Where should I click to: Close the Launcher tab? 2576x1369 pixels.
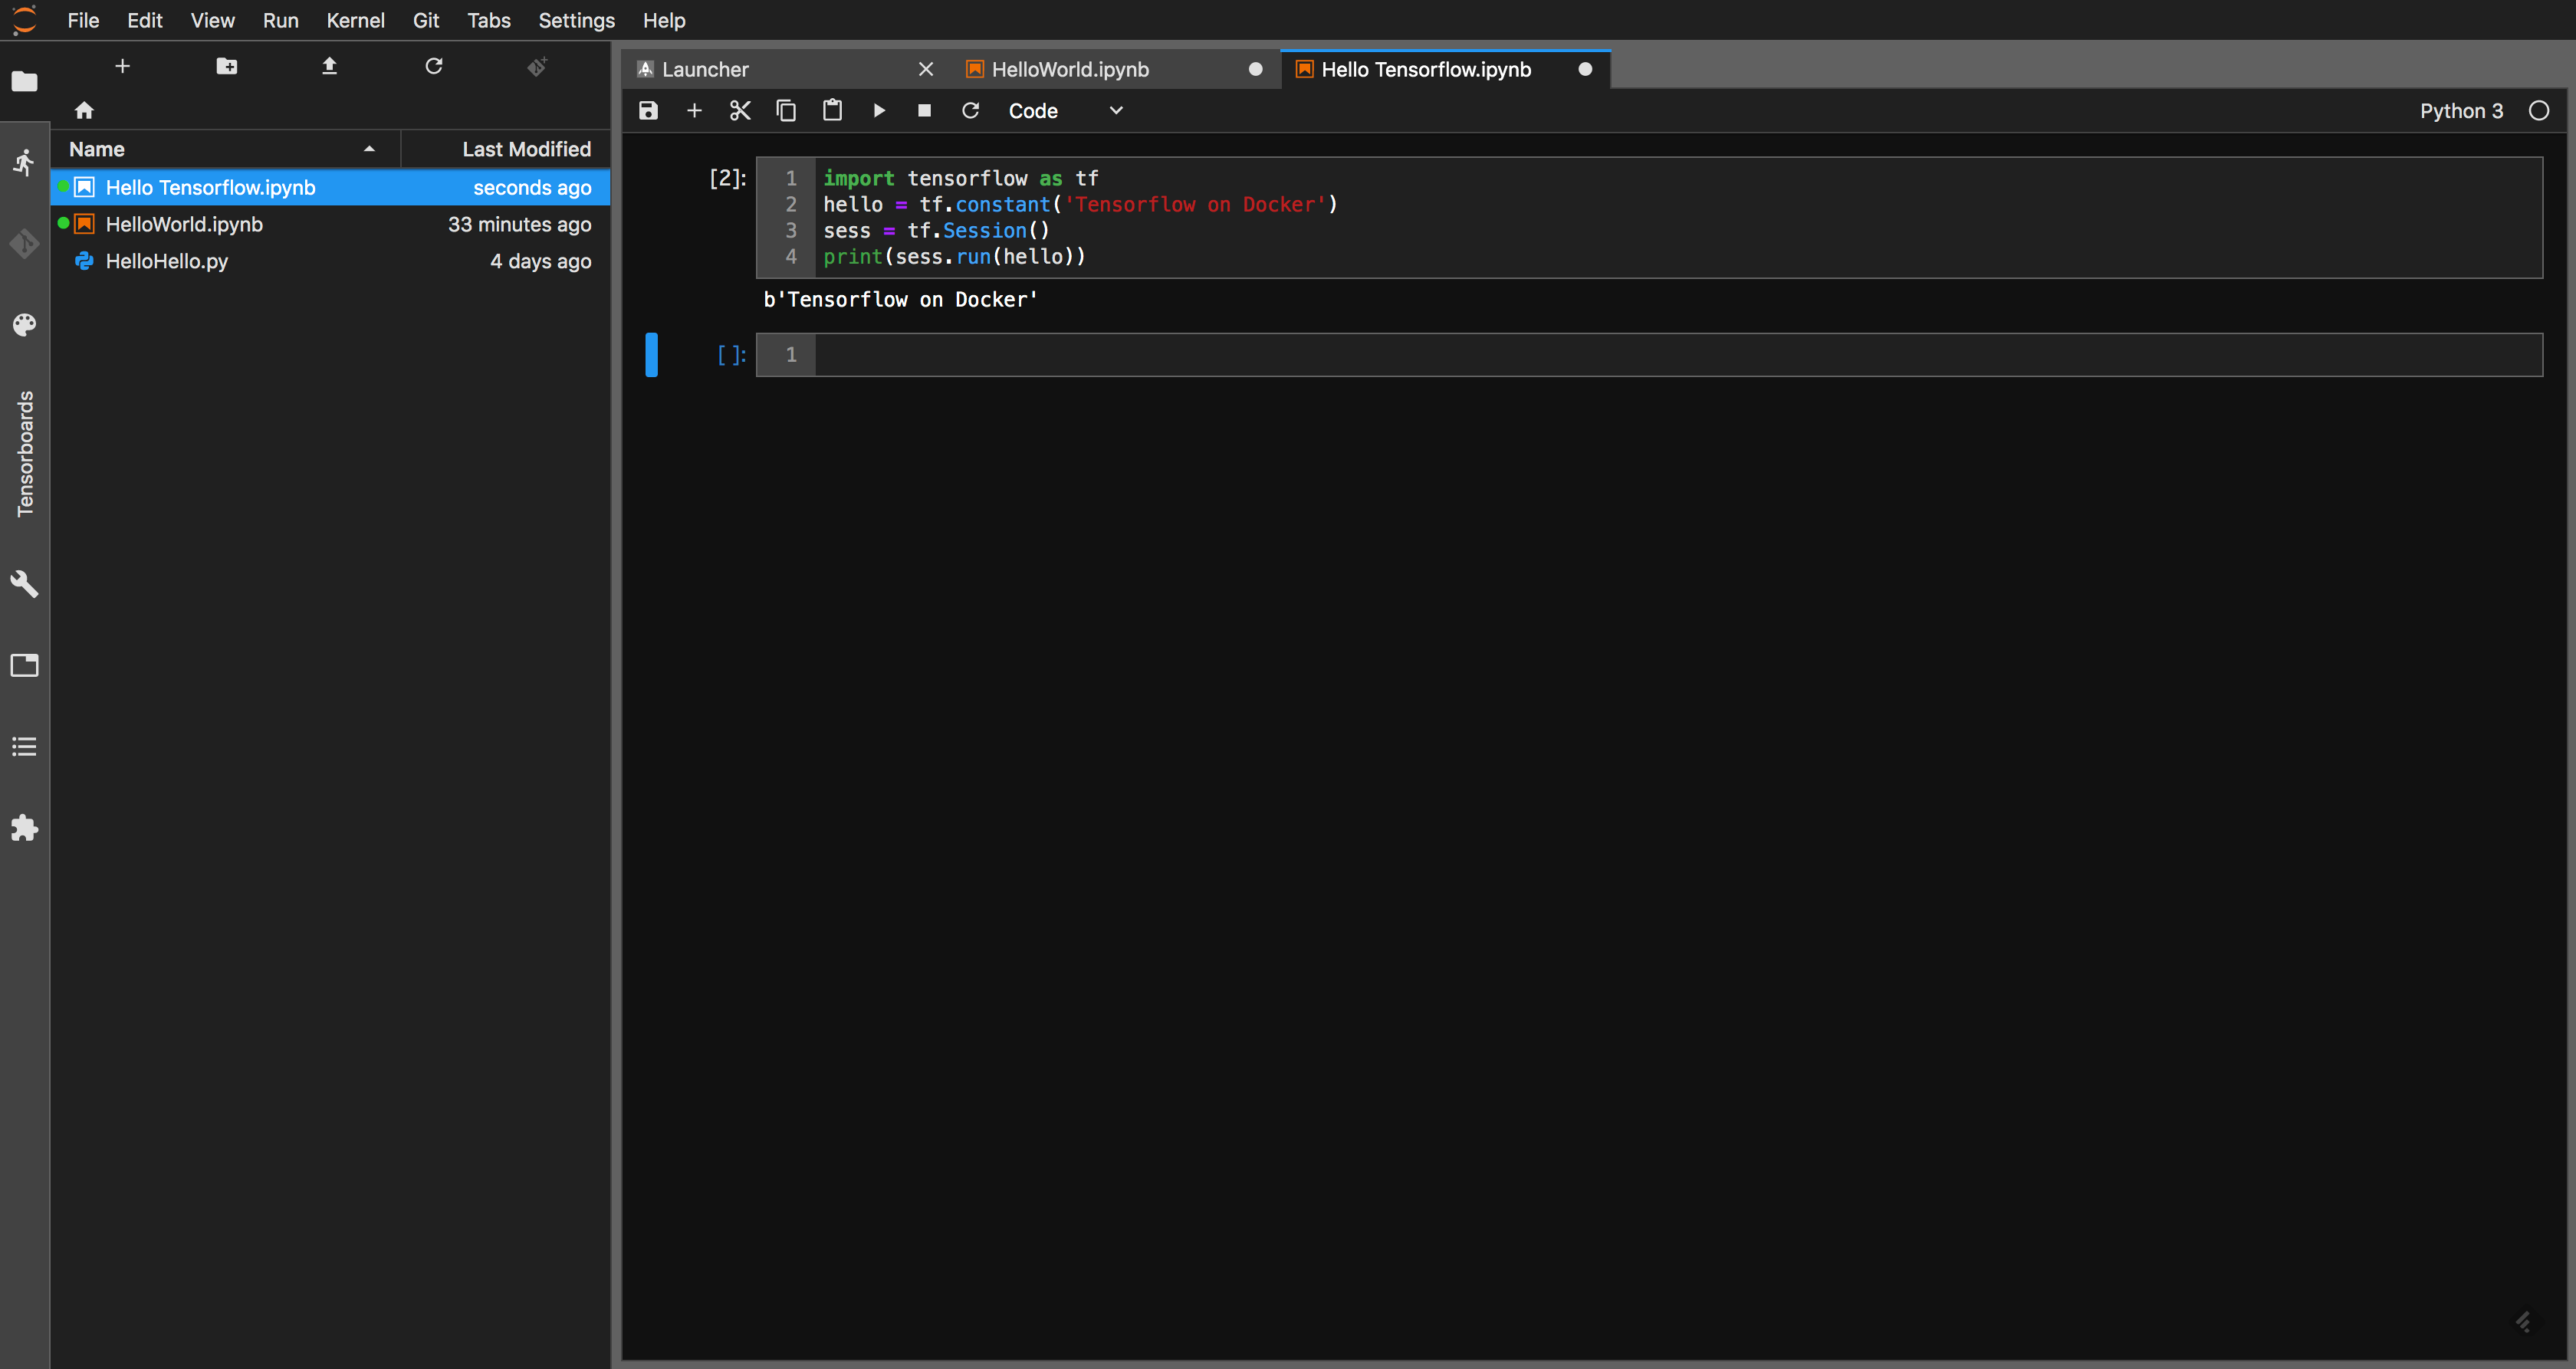(926, 69)
